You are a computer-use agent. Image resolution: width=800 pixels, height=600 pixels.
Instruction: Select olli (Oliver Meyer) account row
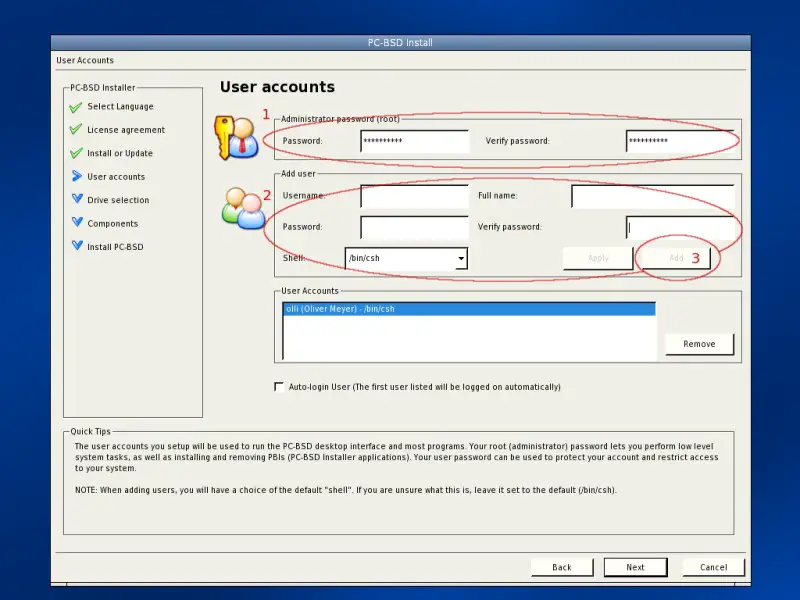[x=469, y=309]
